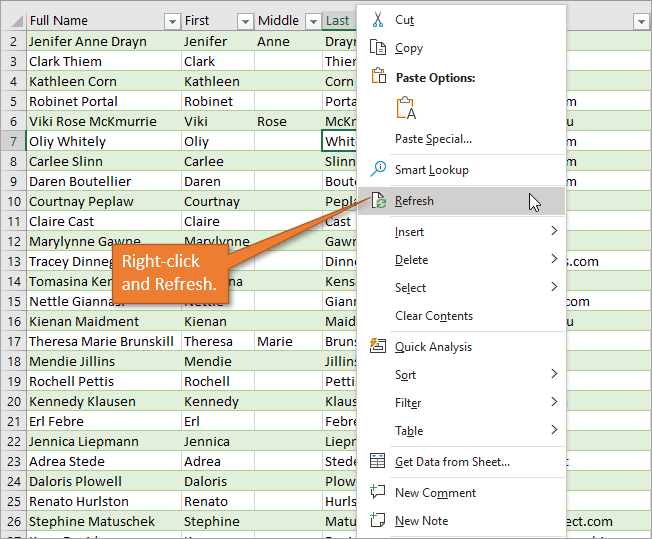Screen dimensions: 652x539
Task: Open the First column filter dropdown
Action: point(244,21)
